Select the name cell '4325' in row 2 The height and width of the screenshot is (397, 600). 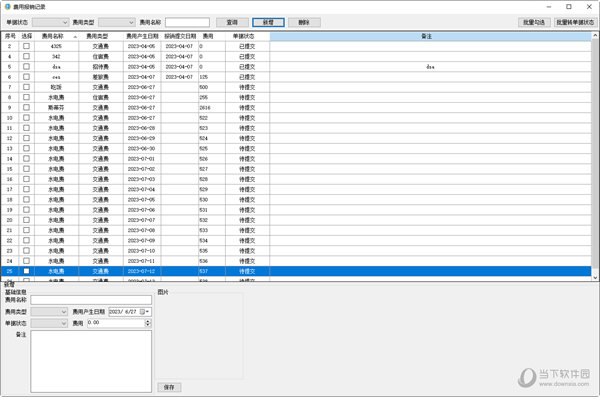pos(56,46)
